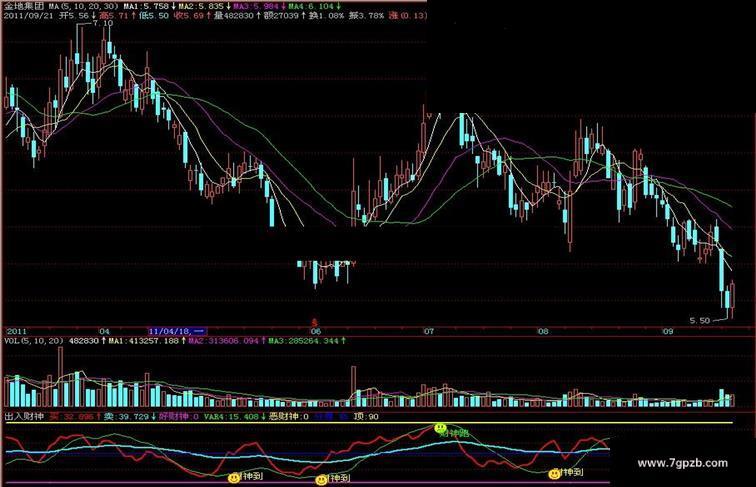Click the green smiley marker at indicator peak
The height and width of the screenshot is (487, 756).
coord(440,428)
